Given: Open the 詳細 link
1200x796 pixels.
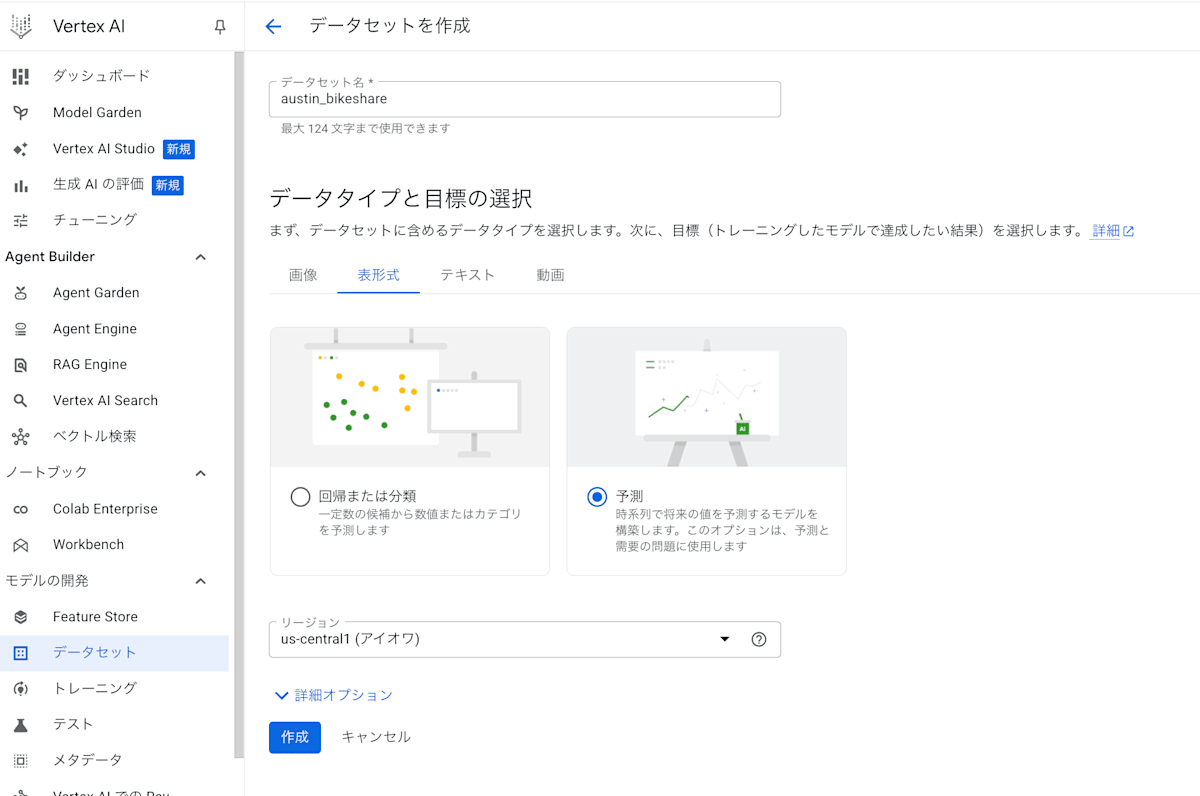Looking at the screenshot, I should (1106, 231).
